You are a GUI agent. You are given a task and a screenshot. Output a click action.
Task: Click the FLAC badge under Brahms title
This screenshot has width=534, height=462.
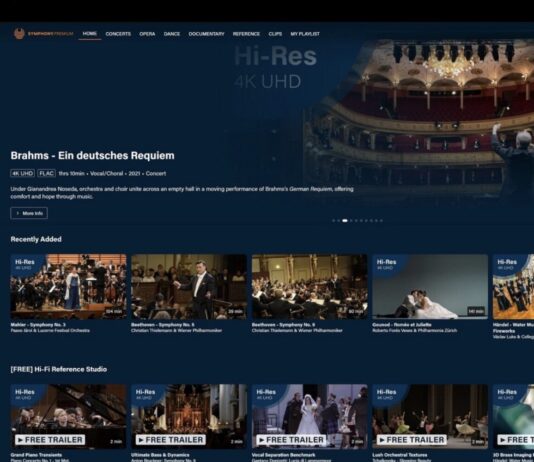pyautogui.click(x=46, y=173)
